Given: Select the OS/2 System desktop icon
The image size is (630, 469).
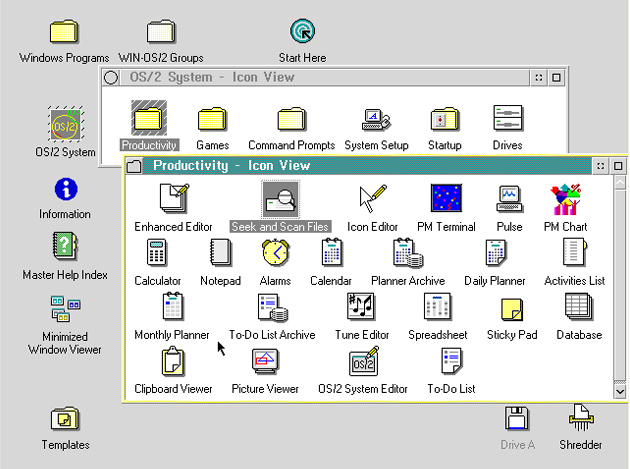Looking at the screenshot, I should pos(65,124).
